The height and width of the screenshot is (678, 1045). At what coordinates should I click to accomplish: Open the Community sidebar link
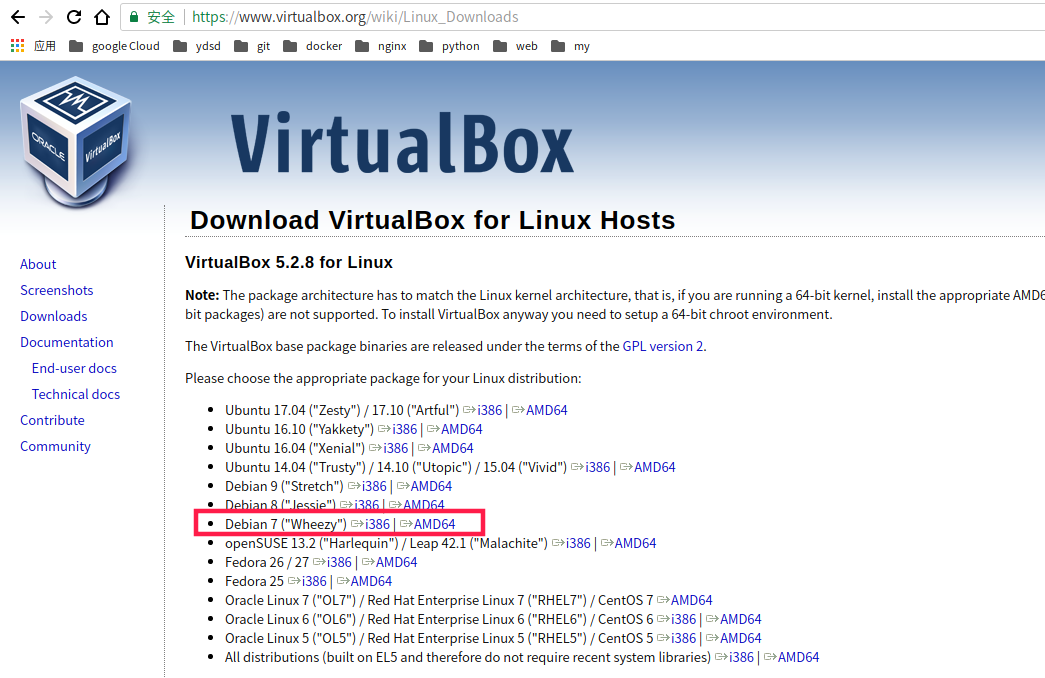click(55, 447)
